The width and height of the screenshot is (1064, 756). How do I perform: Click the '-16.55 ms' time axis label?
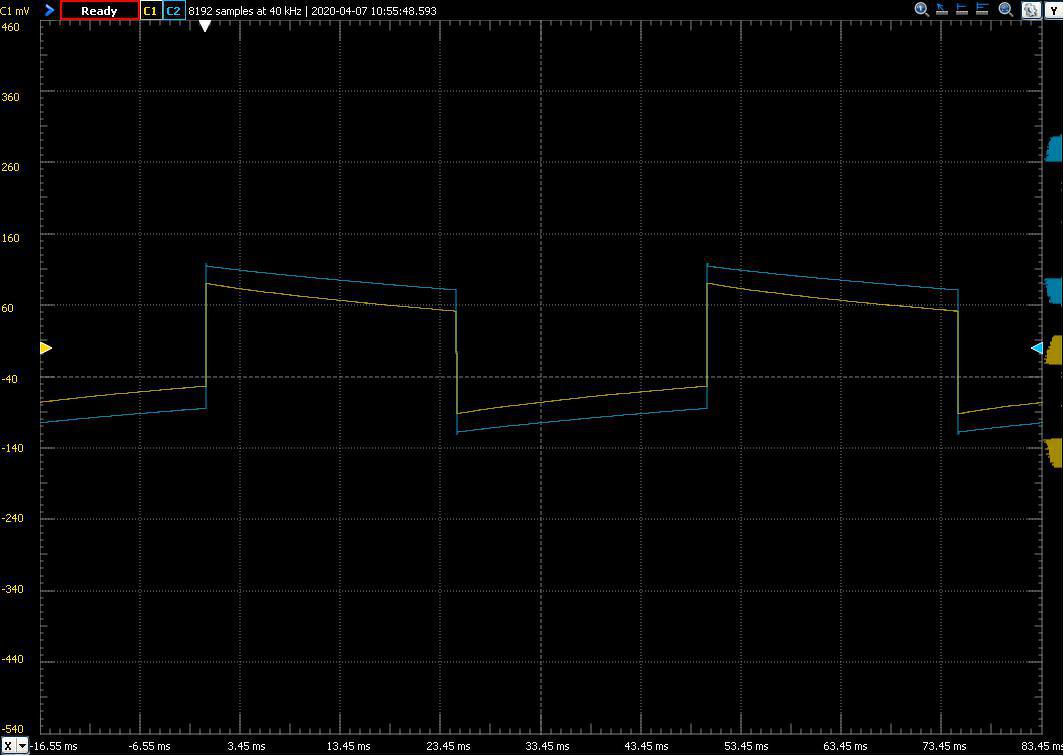tap(54, 746)
